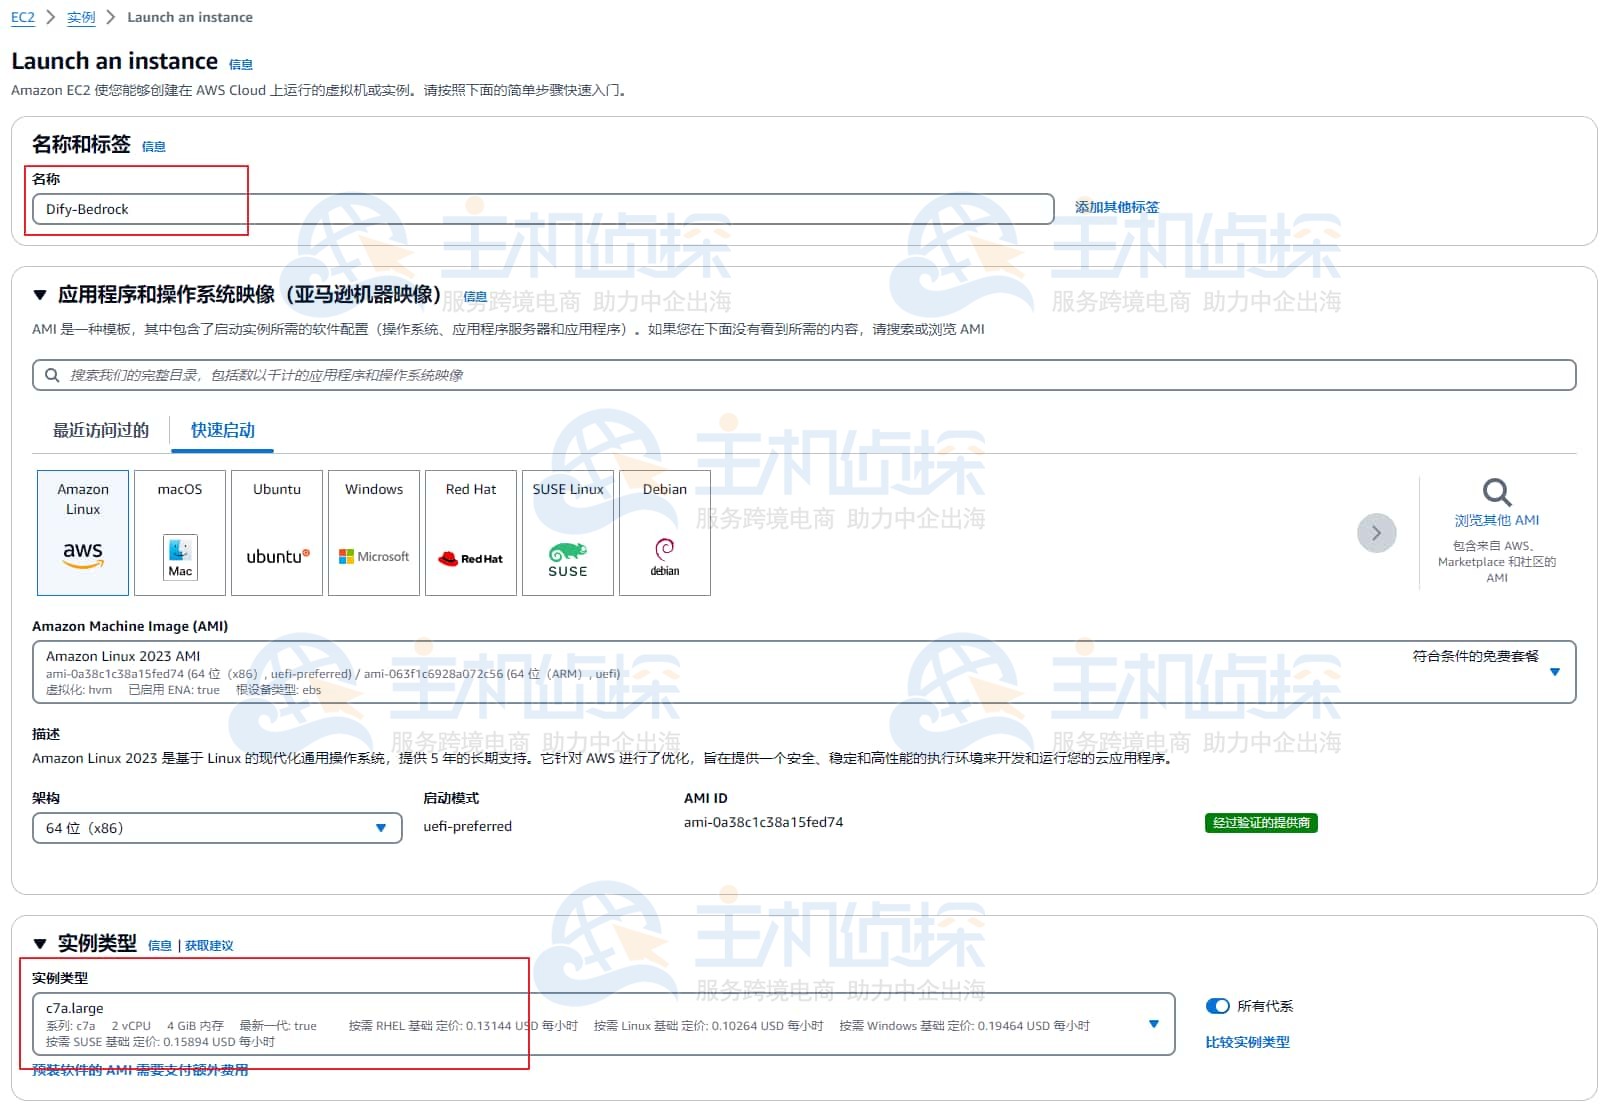Image resolution: width=1607 pixels, height=1106 pixels.
Task: Open the 信息 link beside 亚马逊机器映像 heading
Action: tap(475, 297)
